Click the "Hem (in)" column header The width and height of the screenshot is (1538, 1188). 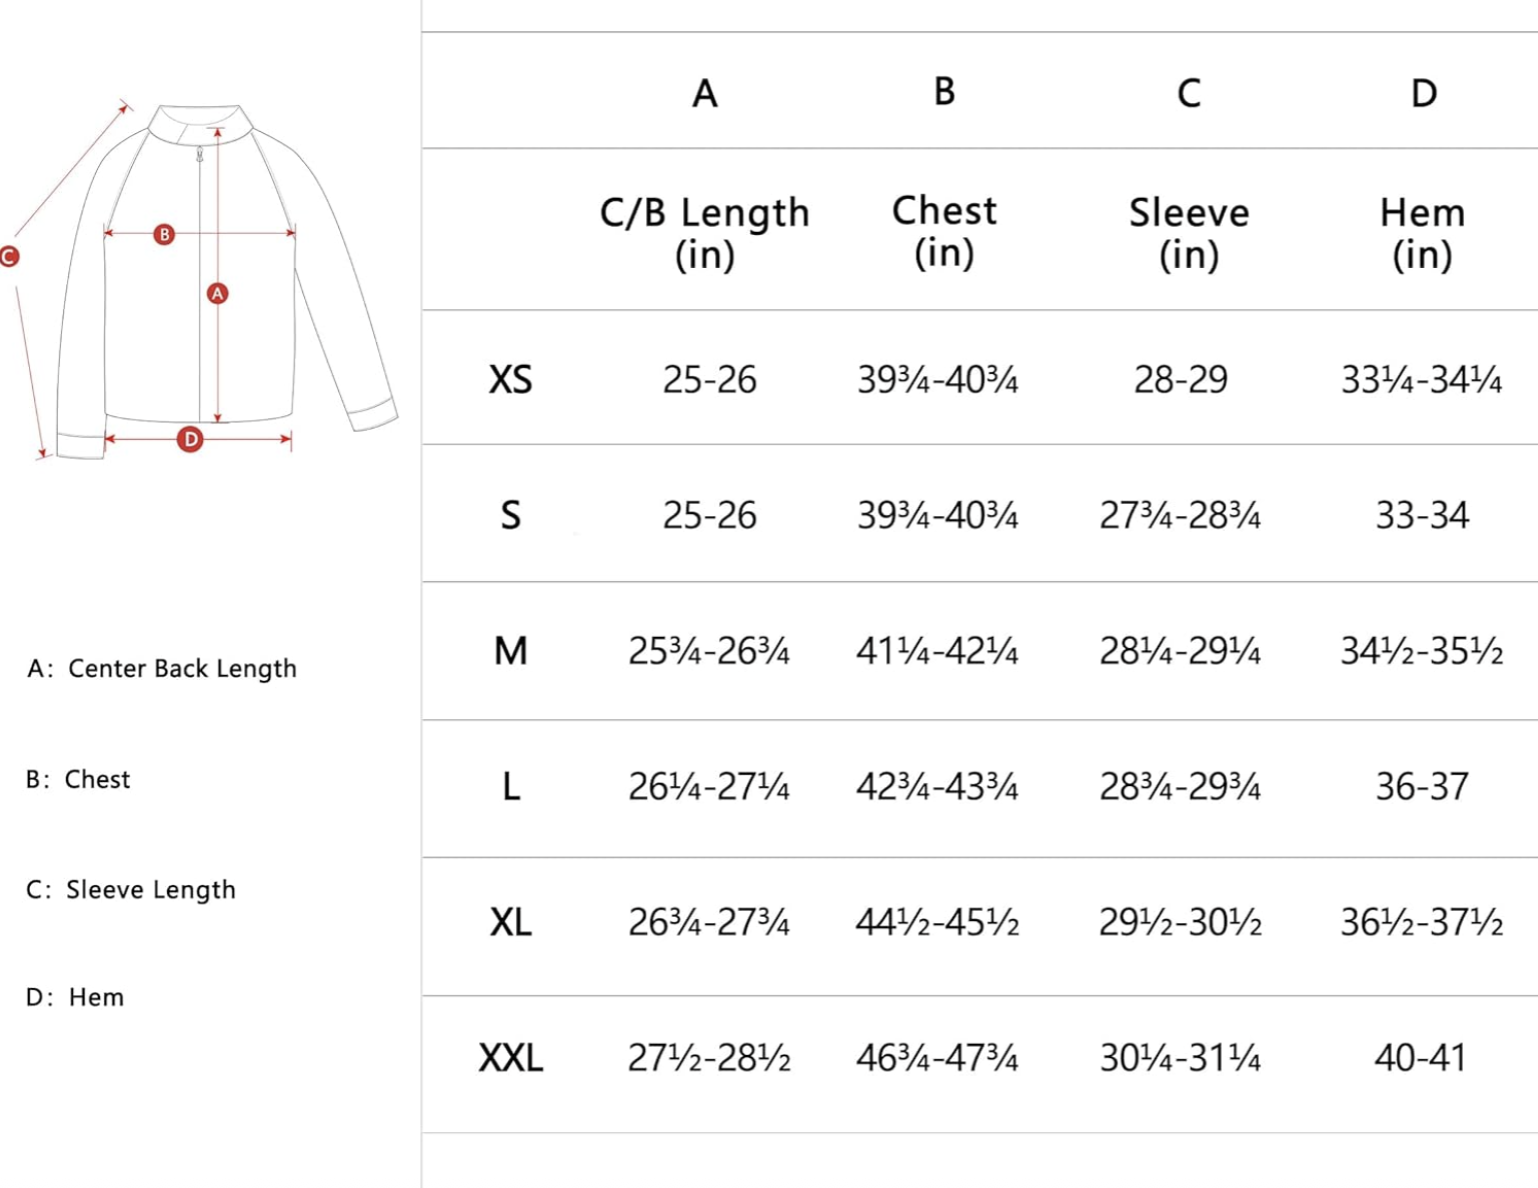pyautogui.click(x=1422, y=232)
